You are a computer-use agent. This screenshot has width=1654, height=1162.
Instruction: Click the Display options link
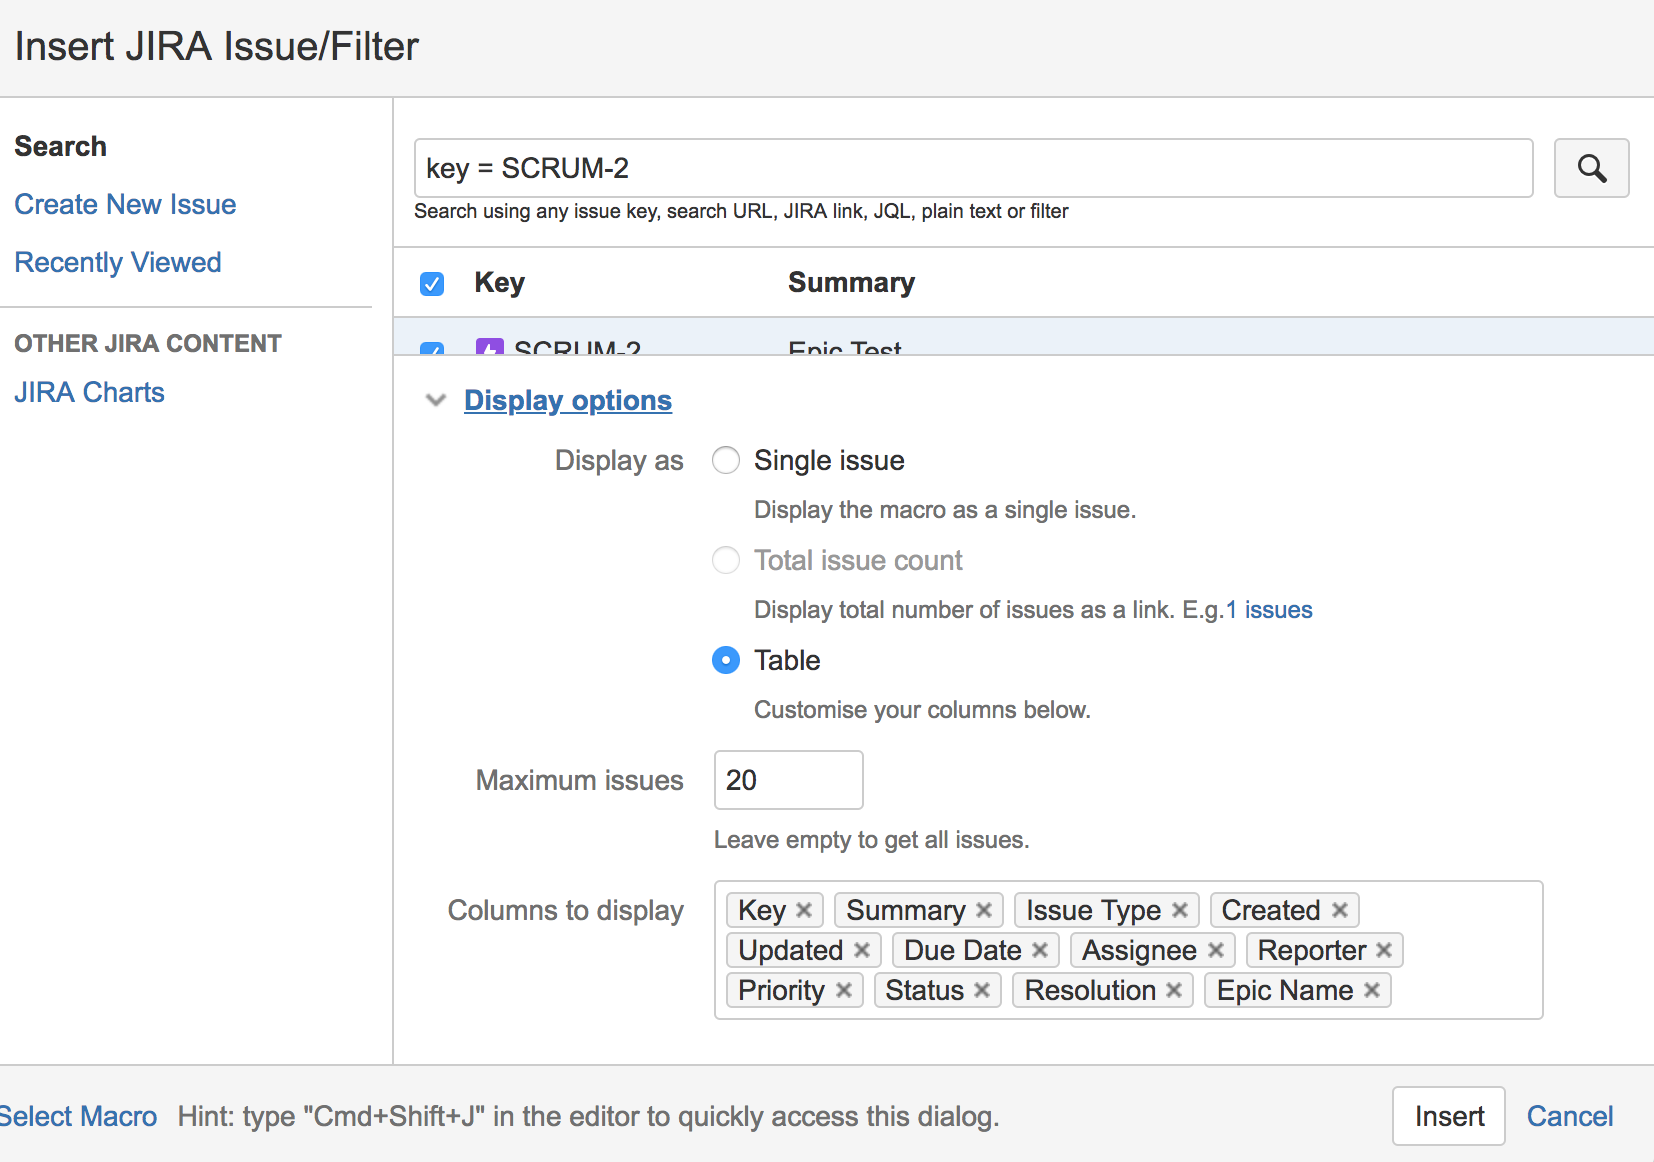click(568, 400)
